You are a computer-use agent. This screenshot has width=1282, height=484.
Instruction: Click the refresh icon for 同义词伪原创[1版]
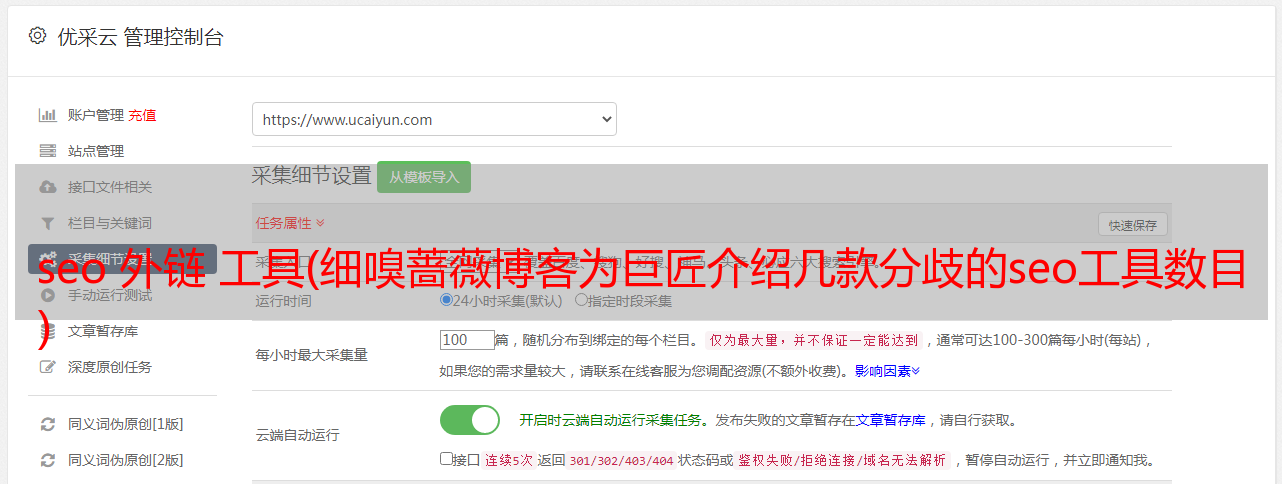pyautogui.click(x=47, y=424)
